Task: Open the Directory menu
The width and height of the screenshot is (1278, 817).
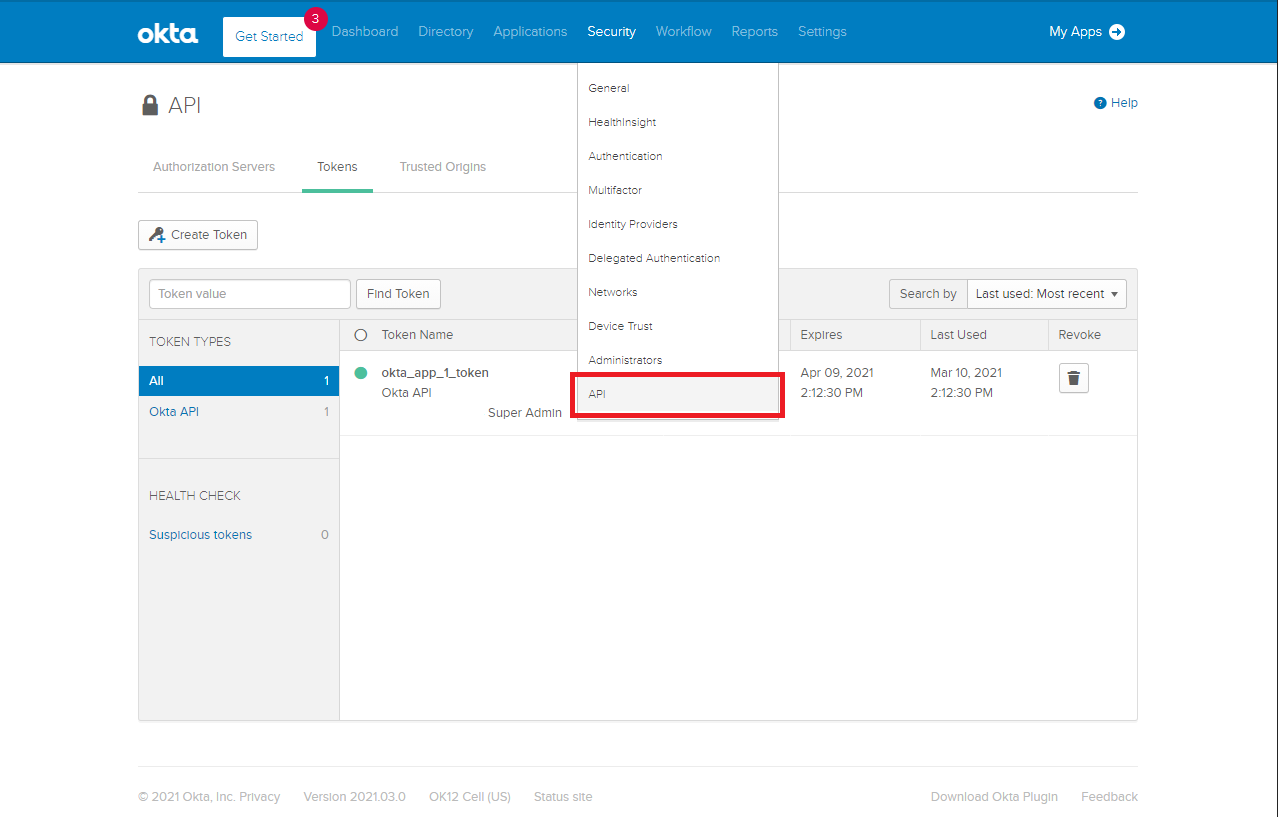Action: click(x=446, y=32)
